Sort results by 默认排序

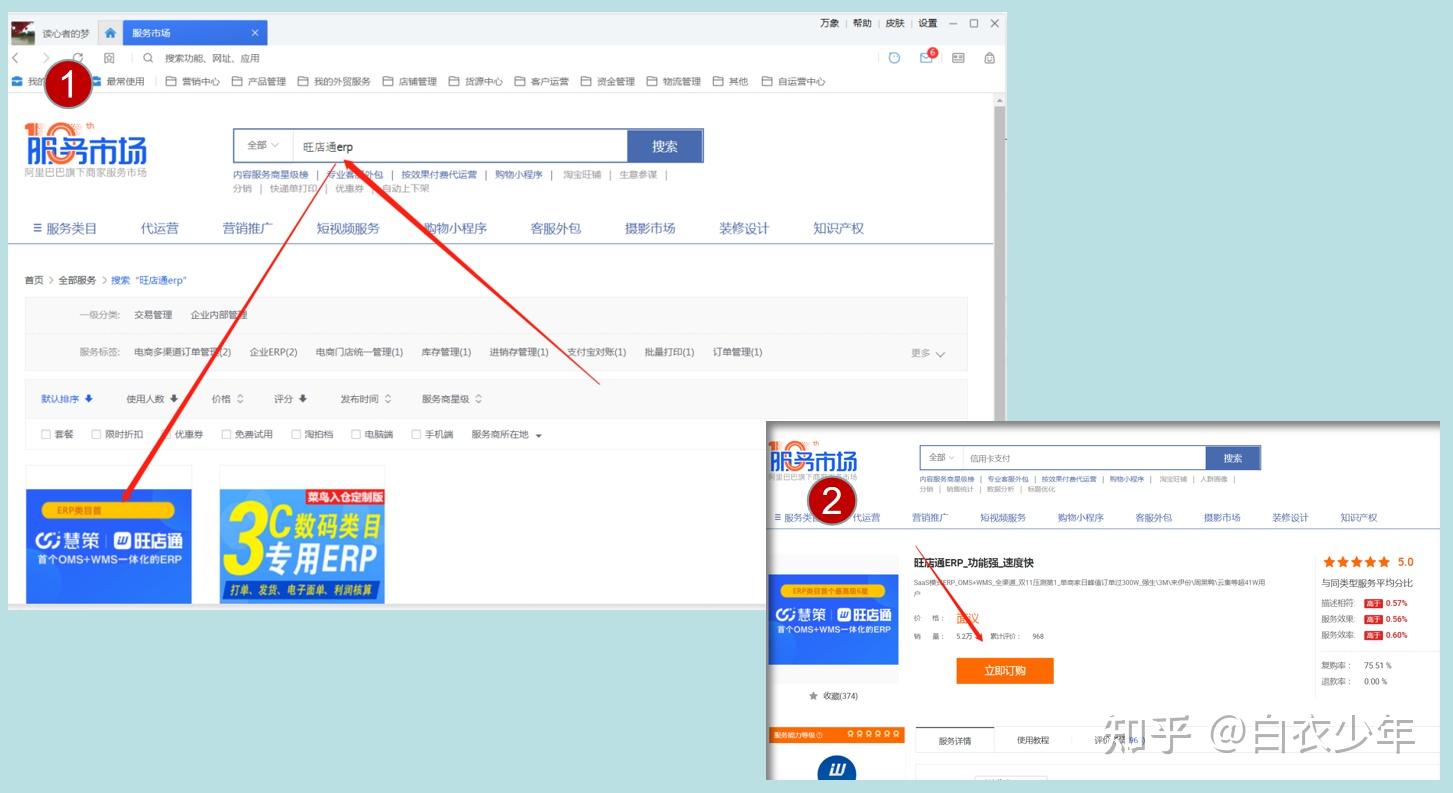(x=67, y=399)
